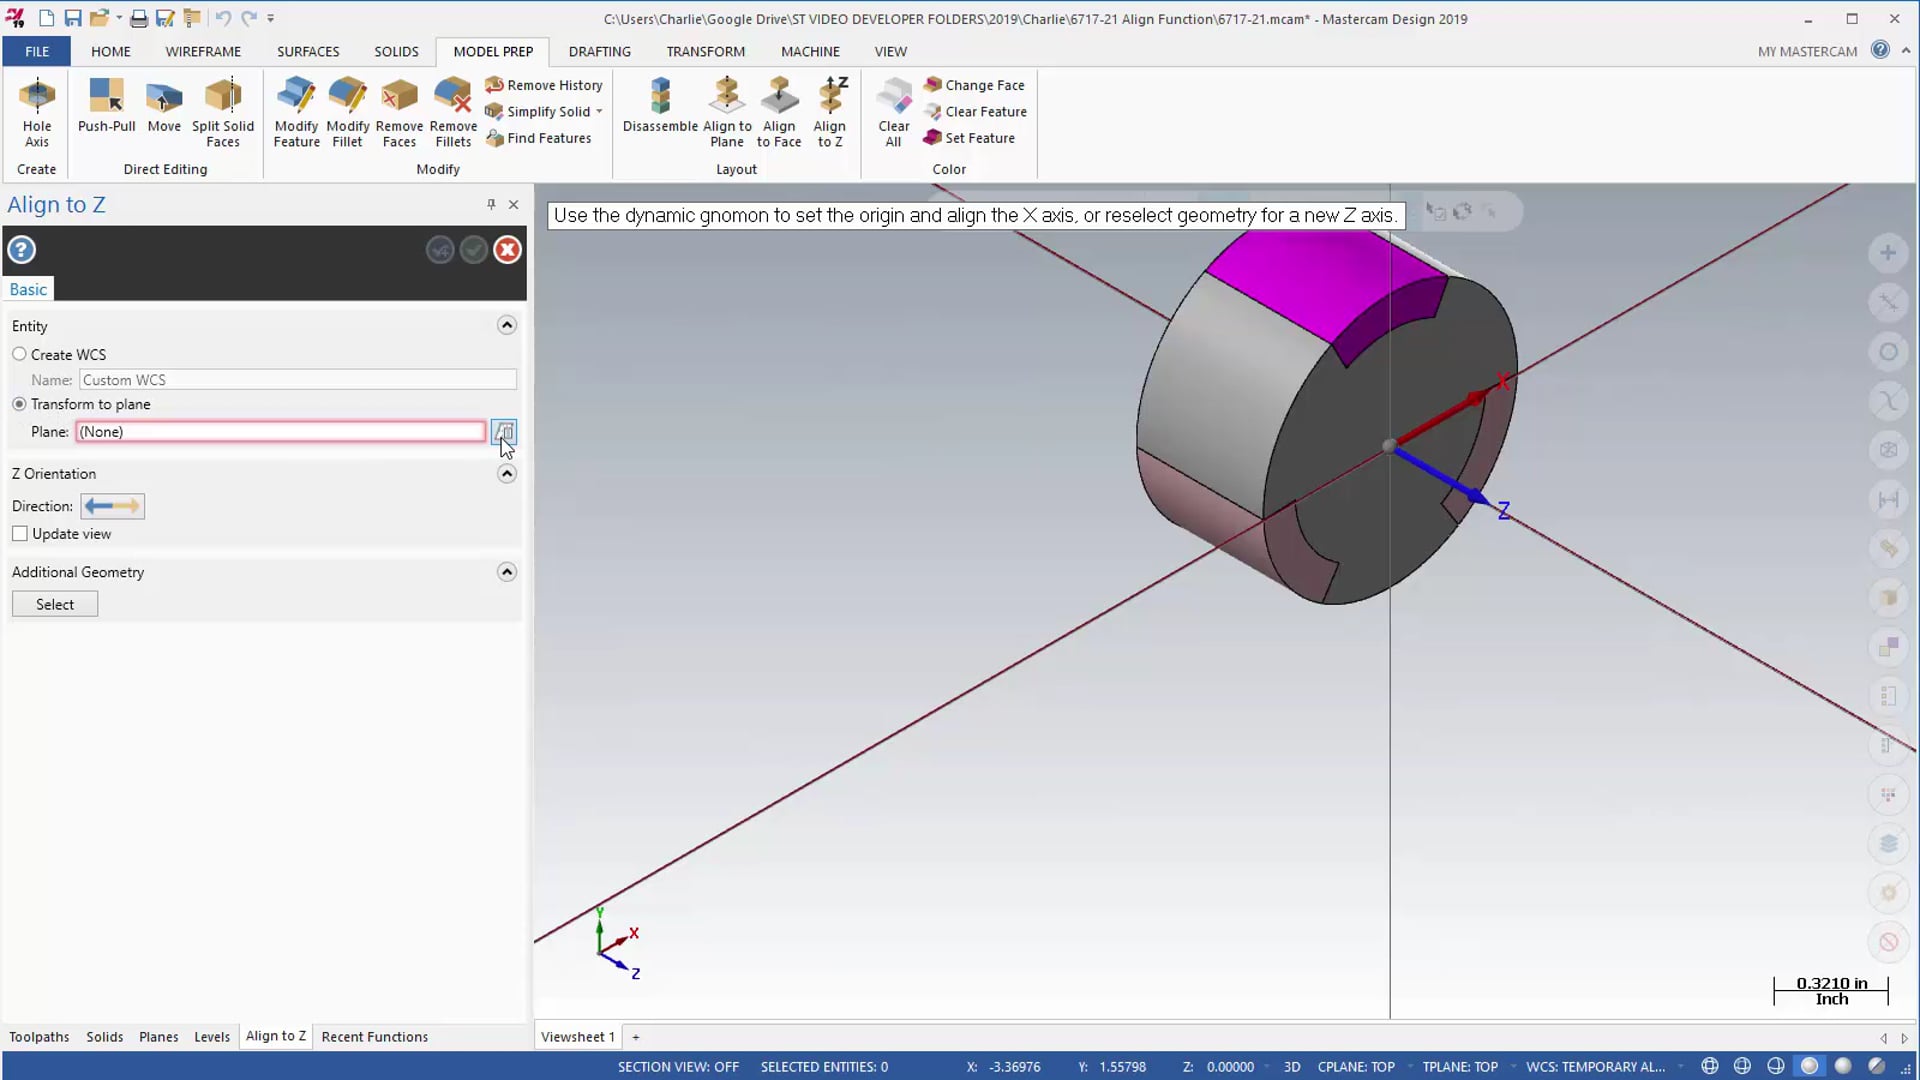Viewport: 1920px width, 1080px height.
Task: Adjust the Z Direction slider control
Action: 112,505
